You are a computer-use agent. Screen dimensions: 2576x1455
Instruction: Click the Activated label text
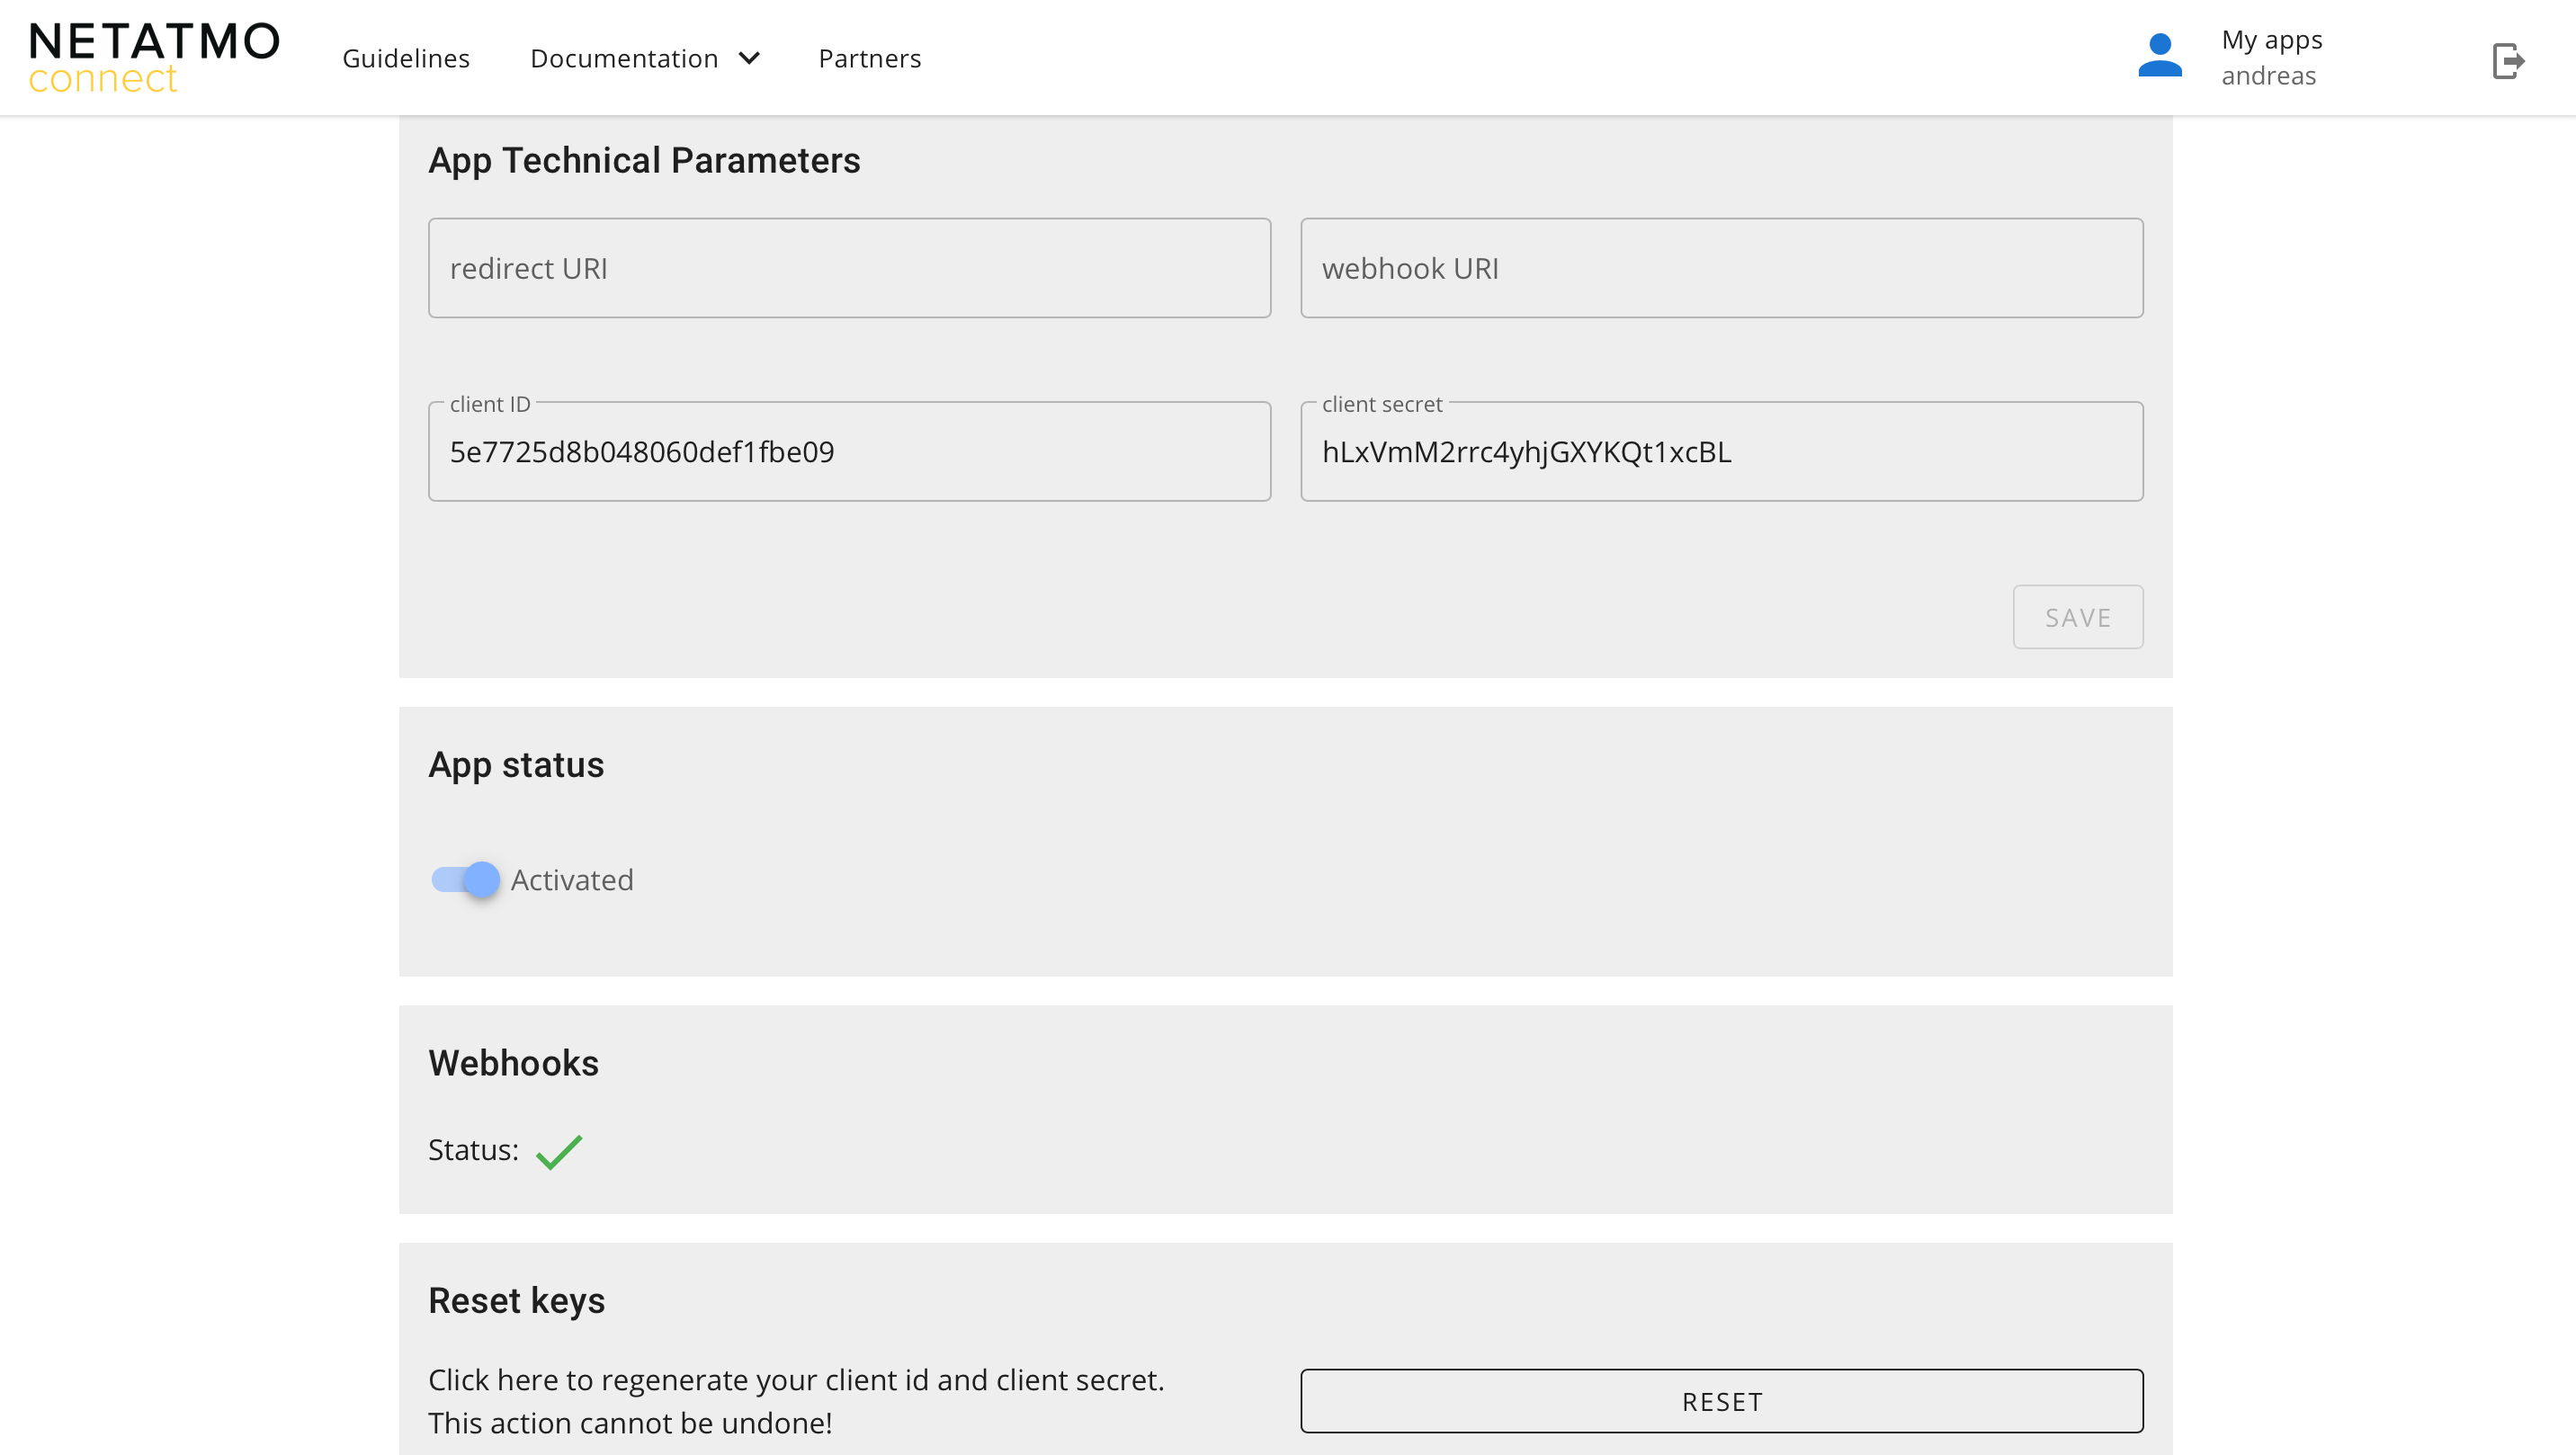pyautogui.click(x=572, y=879)
